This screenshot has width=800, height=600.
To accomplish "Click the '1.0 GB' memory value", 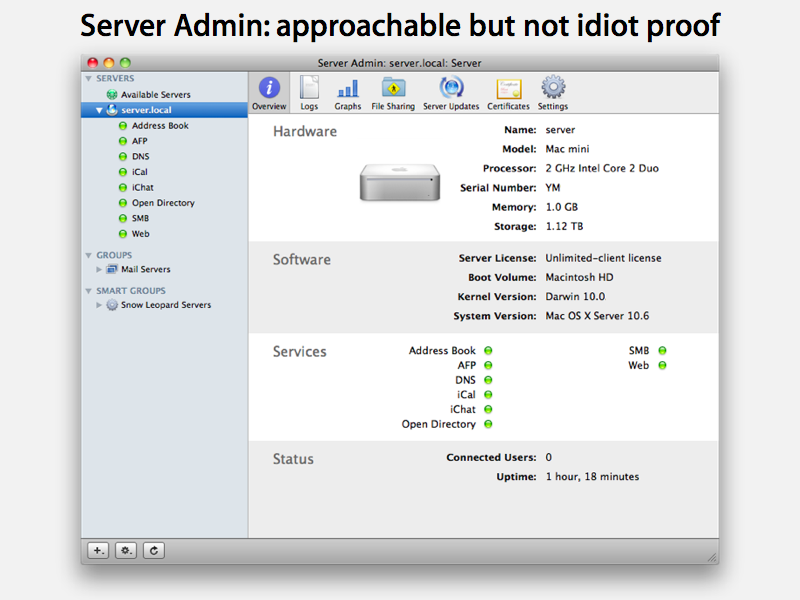I will pyautogui.click(x=562, y=207).
